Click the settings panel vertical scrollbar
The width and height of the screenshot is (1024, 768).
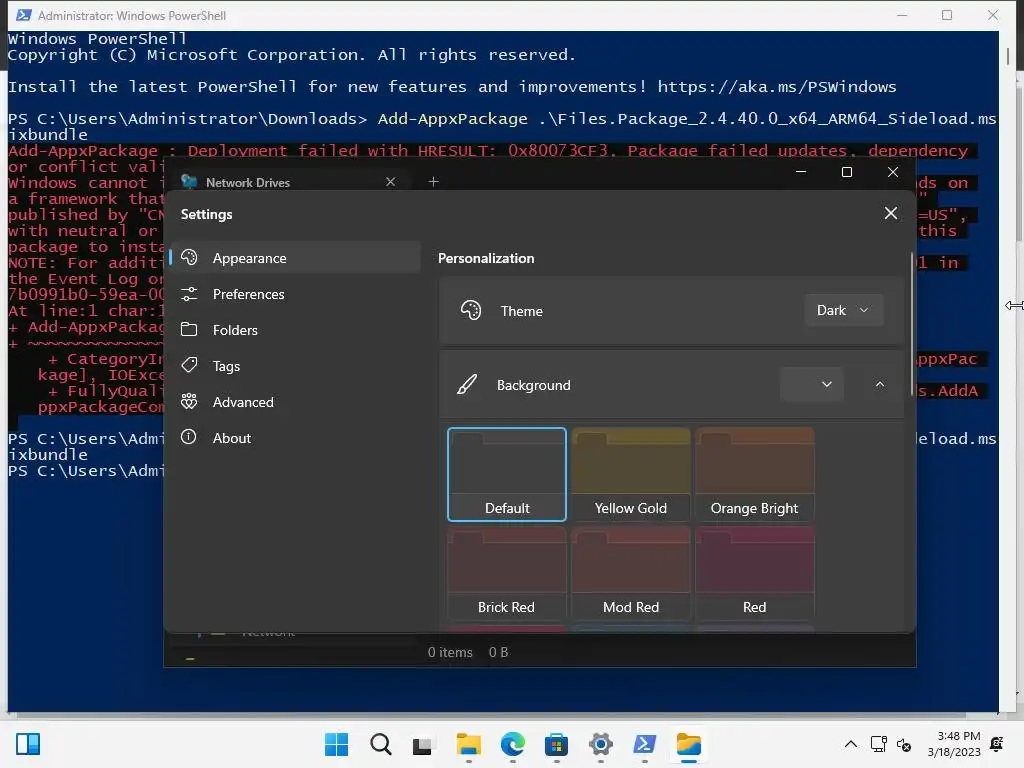click(912, 325)
